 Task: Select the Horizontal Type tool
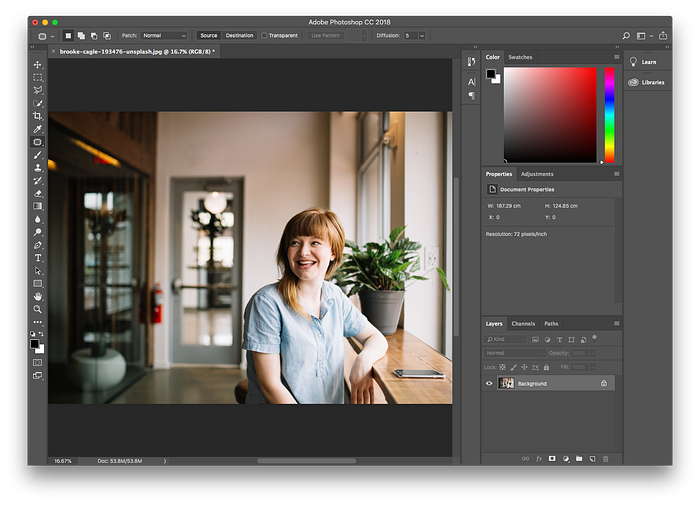(38, 258)
